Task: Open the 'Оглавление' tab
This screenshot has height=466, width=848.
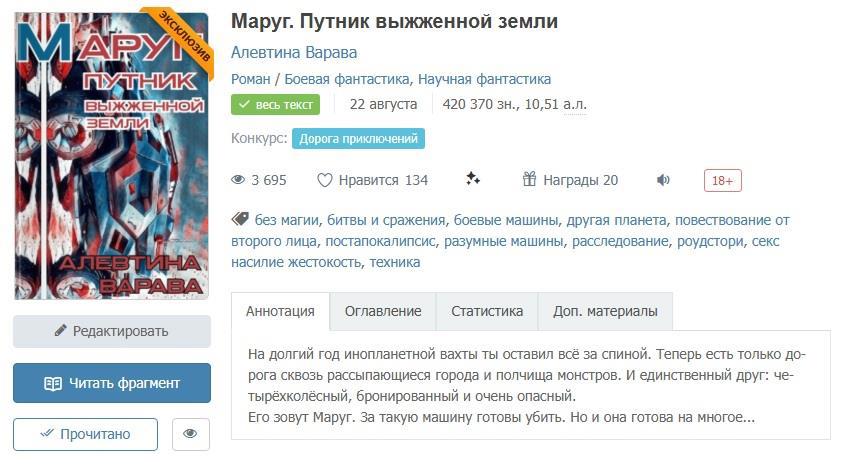Action: click(x=383, y=311)
